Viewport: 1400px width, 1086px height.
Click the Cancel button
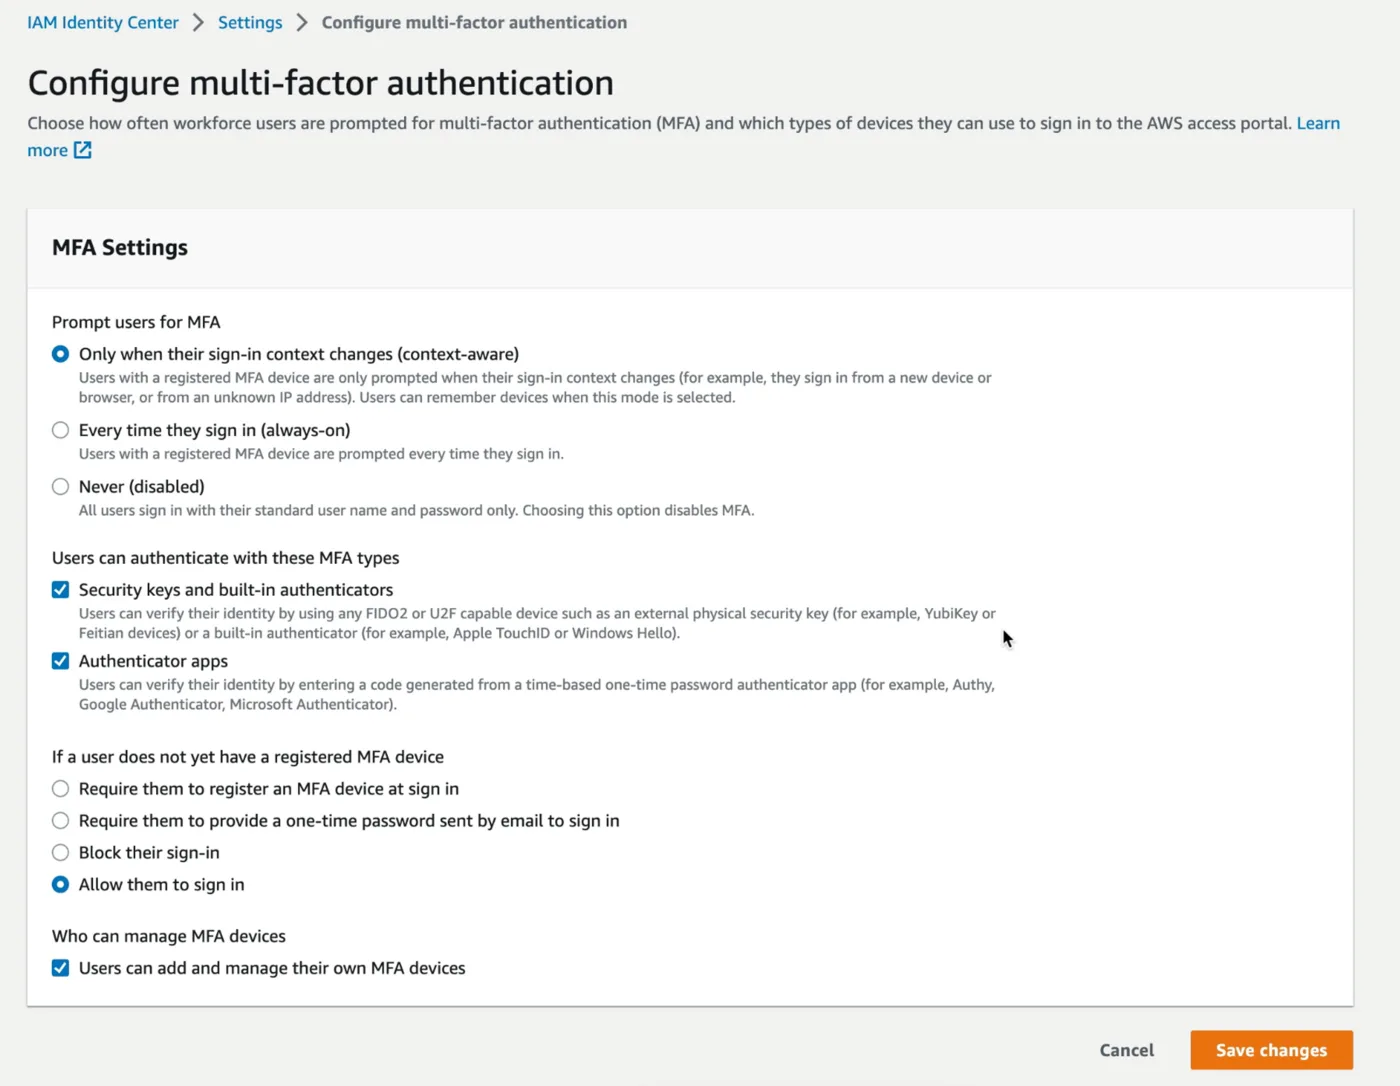1126,1050
